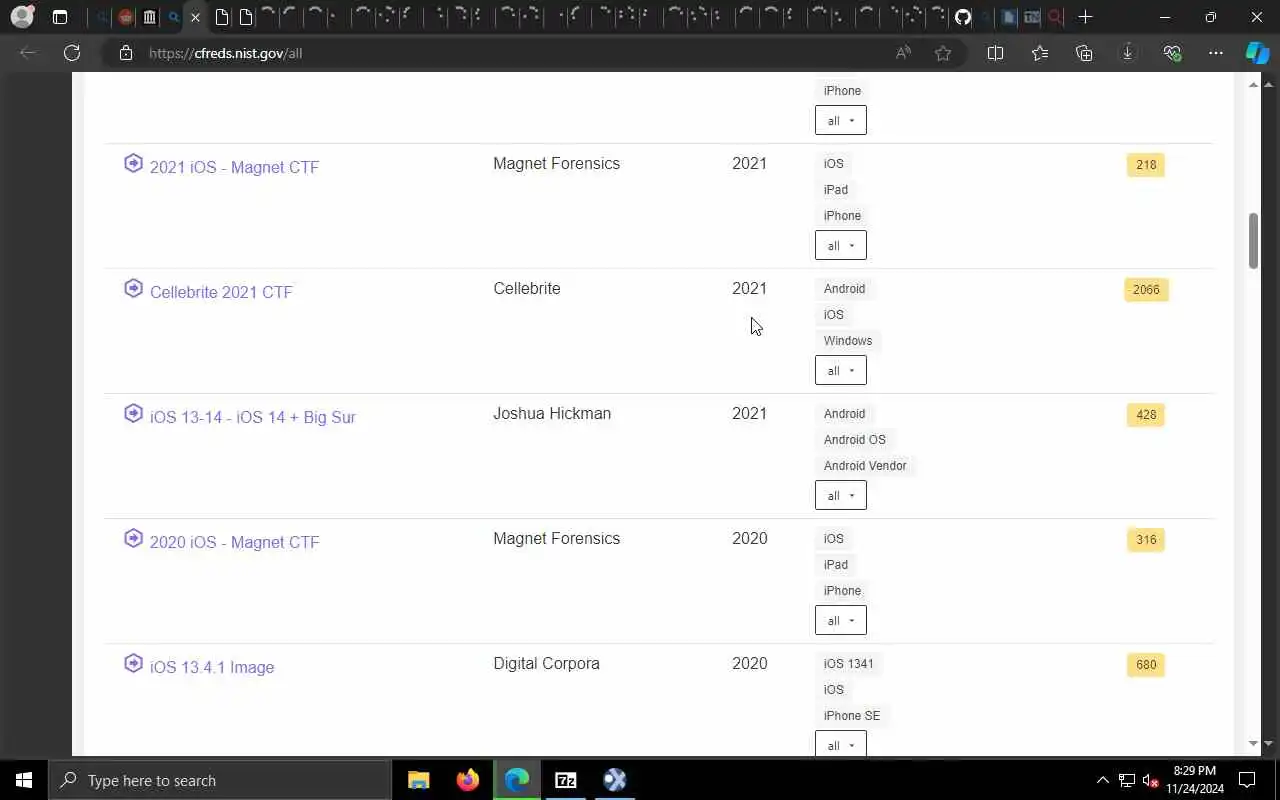Expand 'all' tags dropdown for 2021 iOS - Magnet CTF

coord(841,245)
